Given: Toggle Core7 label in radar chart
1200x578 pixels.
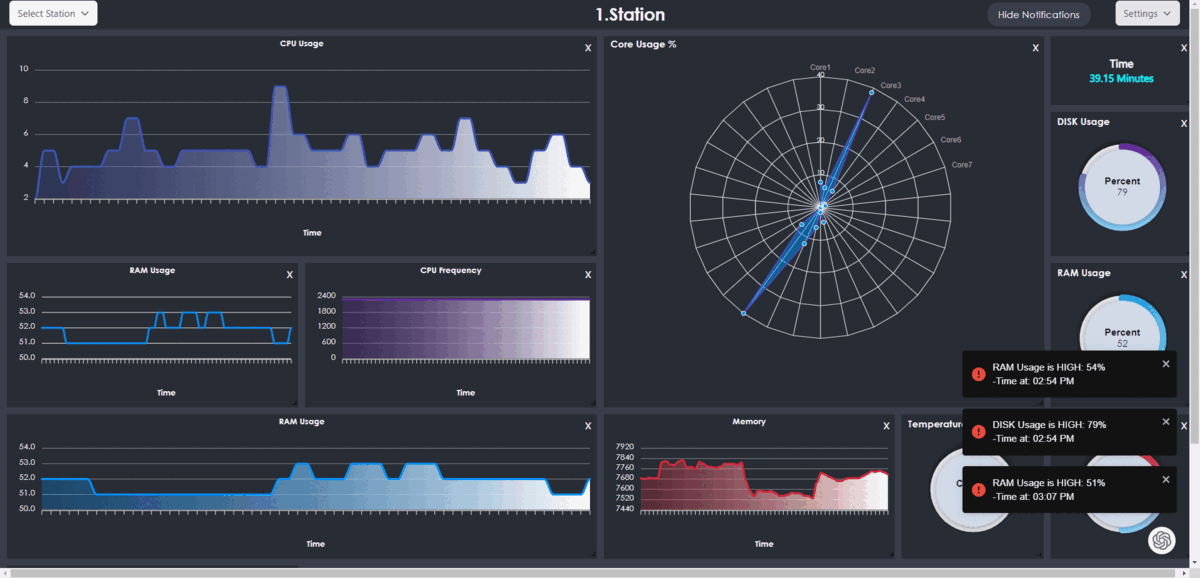Looking at the screenshot, I should (x=961, y=165).
